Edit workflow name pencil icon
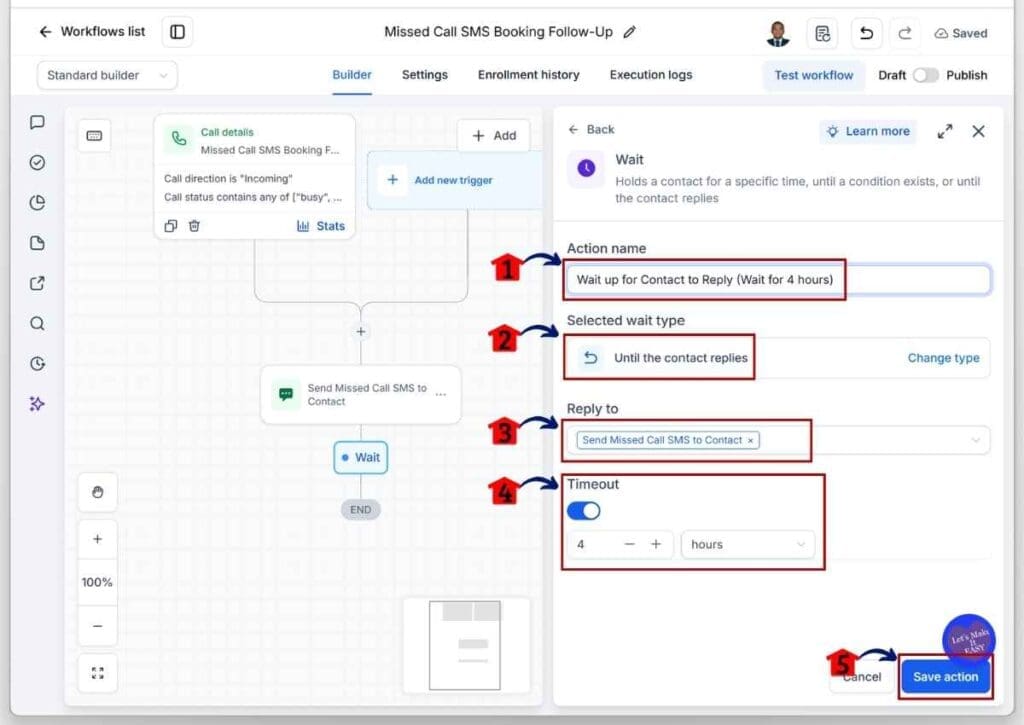 [x=629, y=32]
